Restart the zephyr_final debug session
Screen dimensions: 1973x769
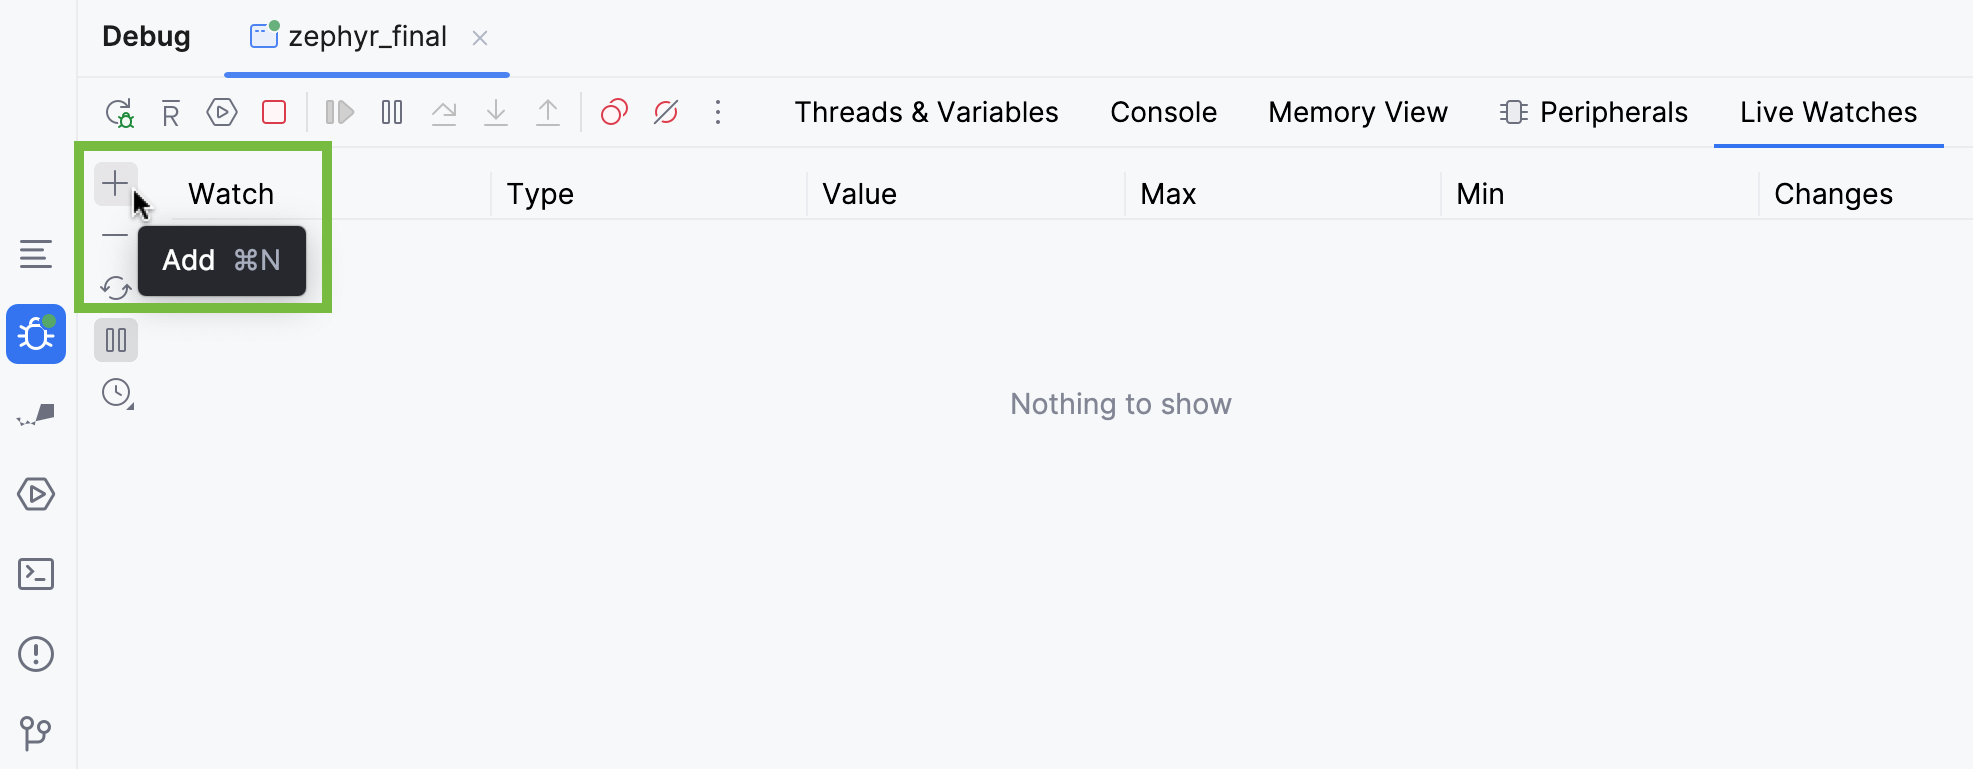click(x=118, y=112)
